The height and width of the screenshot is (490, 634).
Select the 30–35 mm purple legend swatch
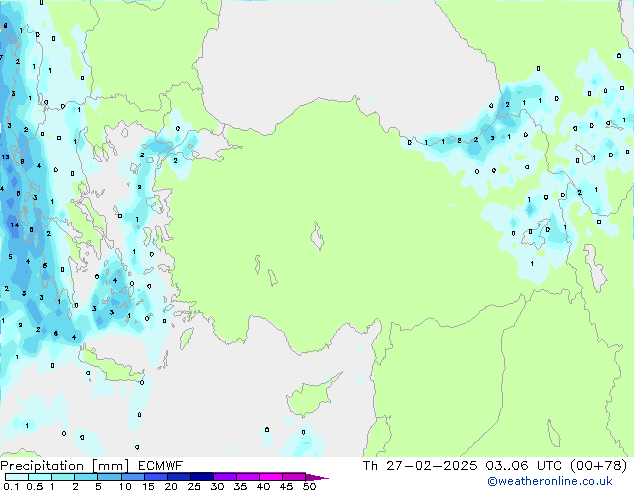224,477
